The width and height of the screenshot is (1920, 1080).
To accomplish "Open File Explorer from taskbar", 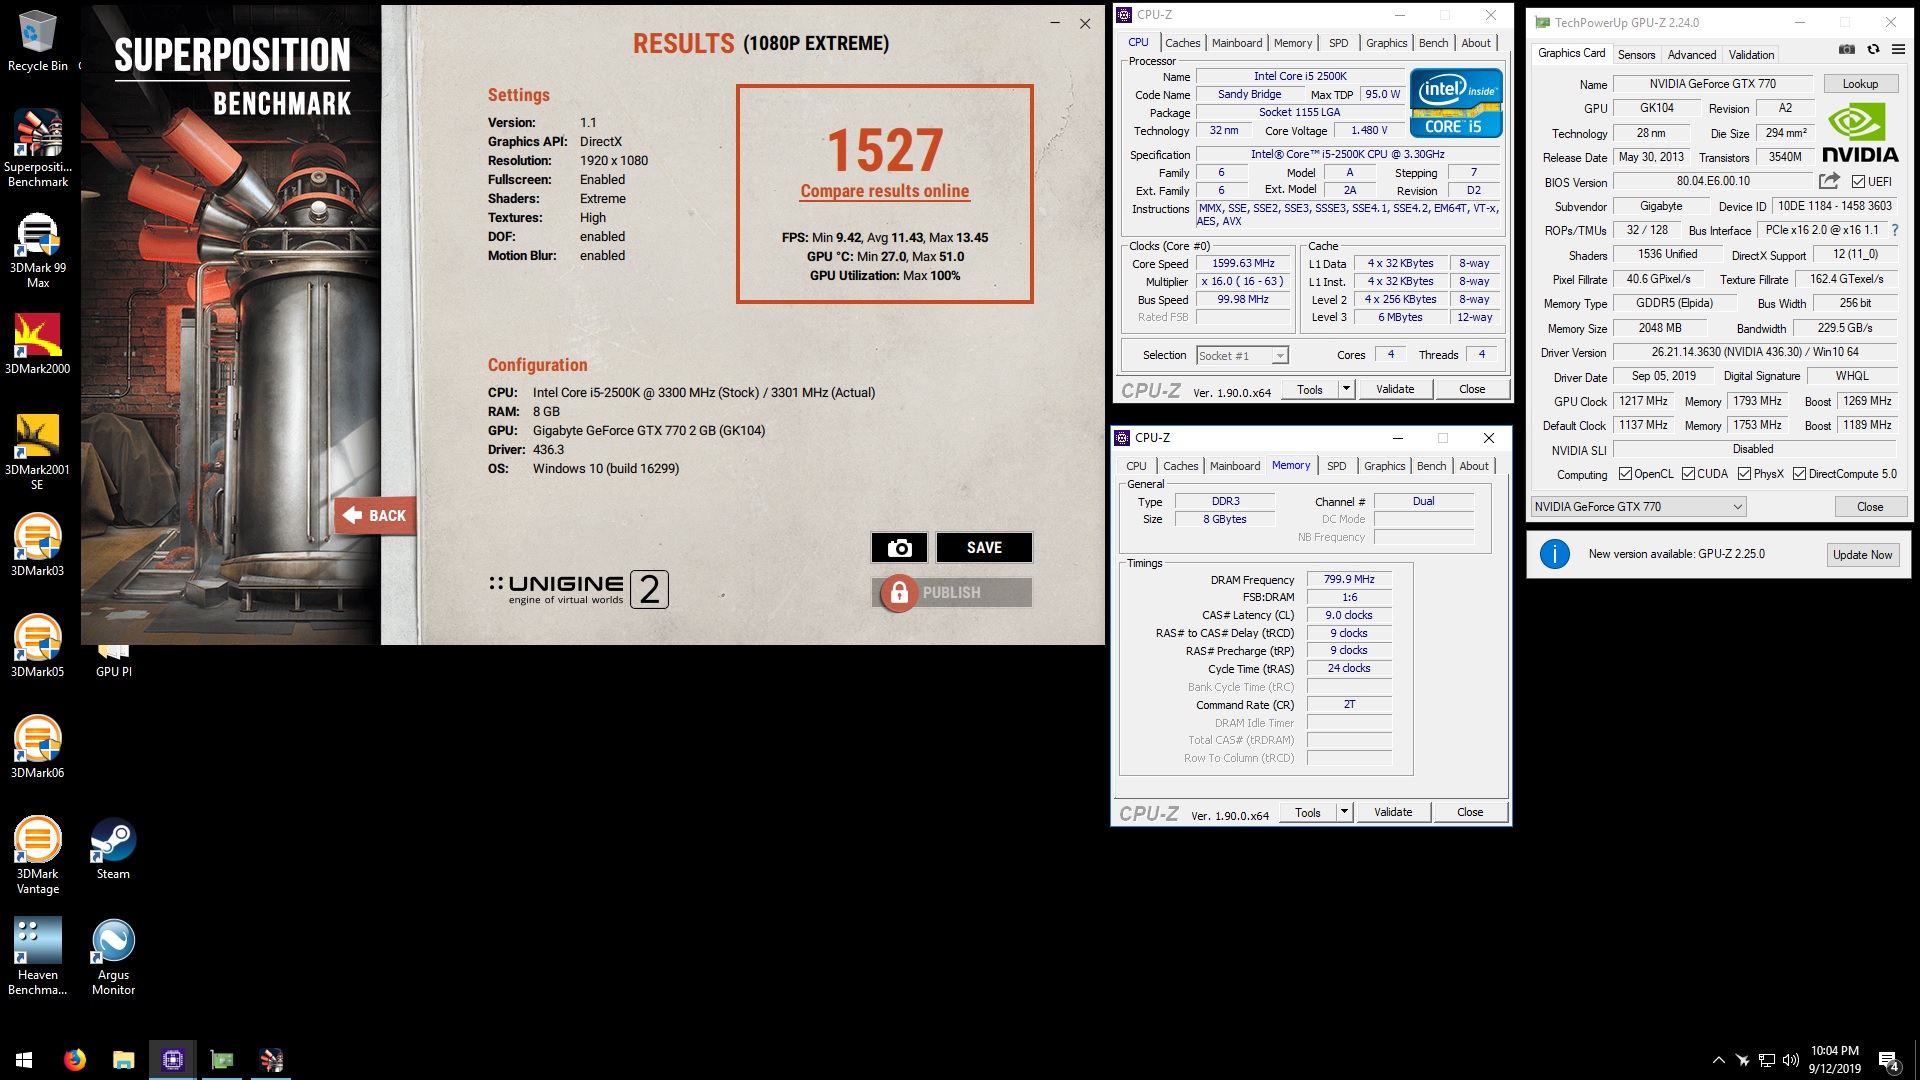I will pos(123,1060).
